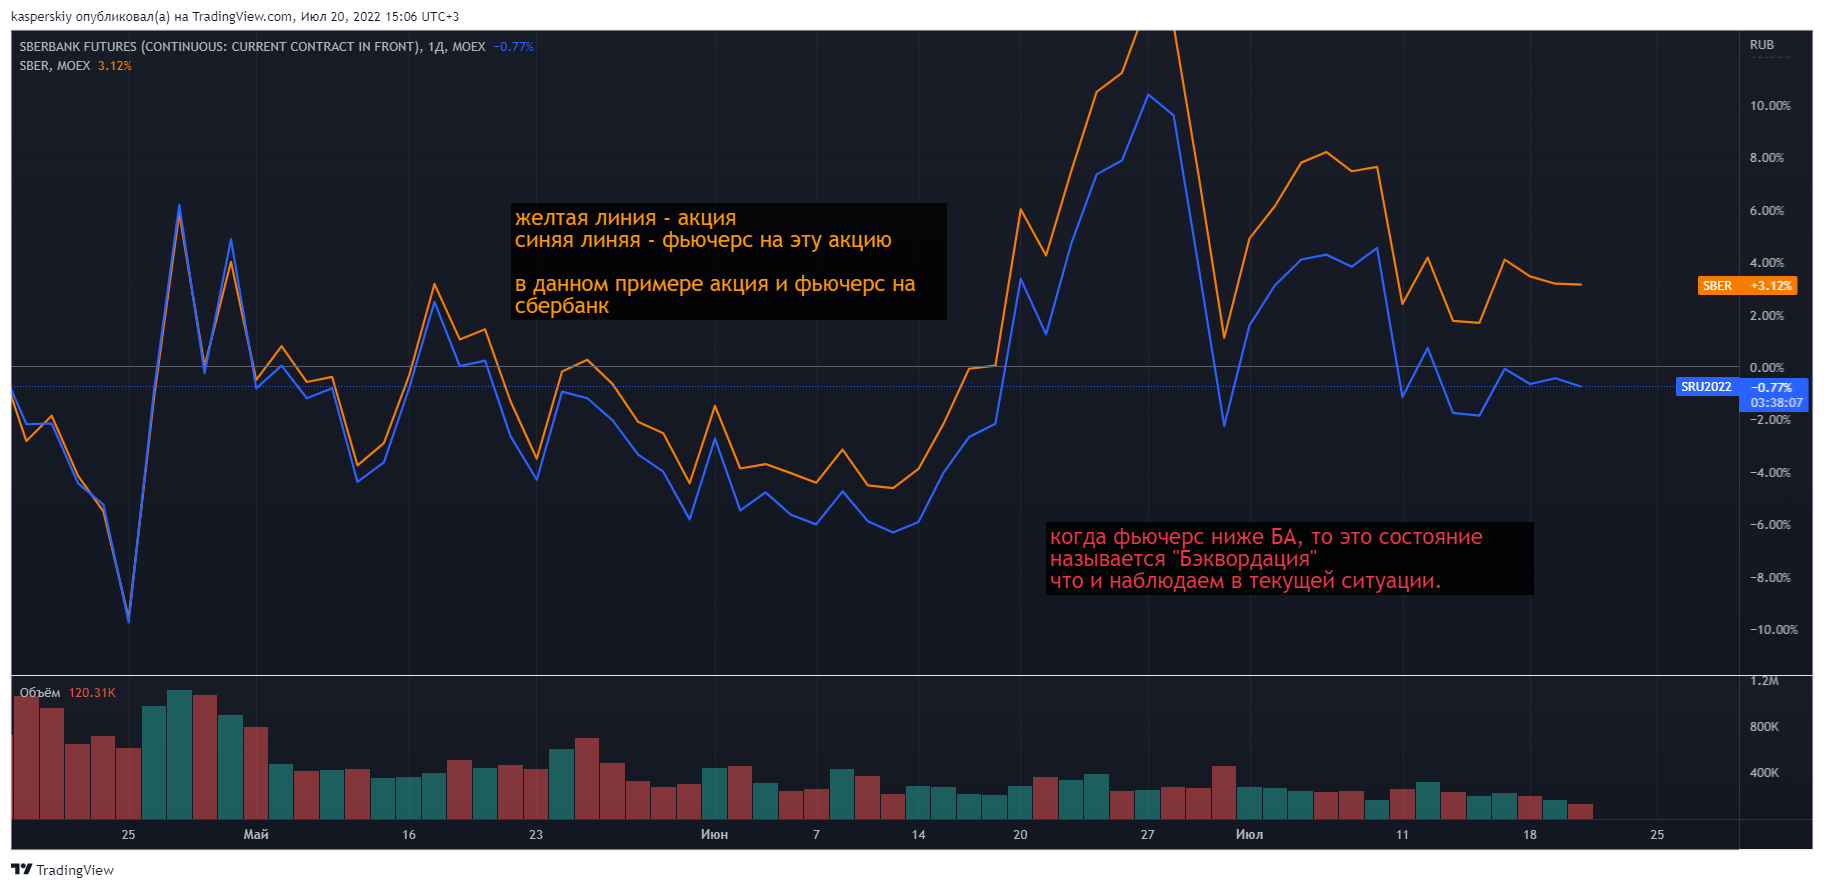Click the 14 date label

[918, 835]
